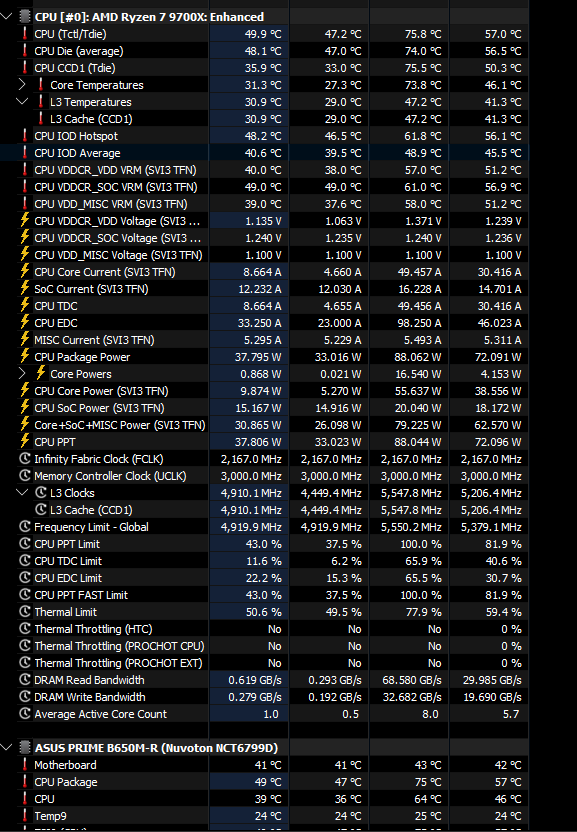Image resolution: width=577 pixels, height=832 pixels.
Task: Click the thermometer icon beside Motherboard sensor
Action: 24,765
